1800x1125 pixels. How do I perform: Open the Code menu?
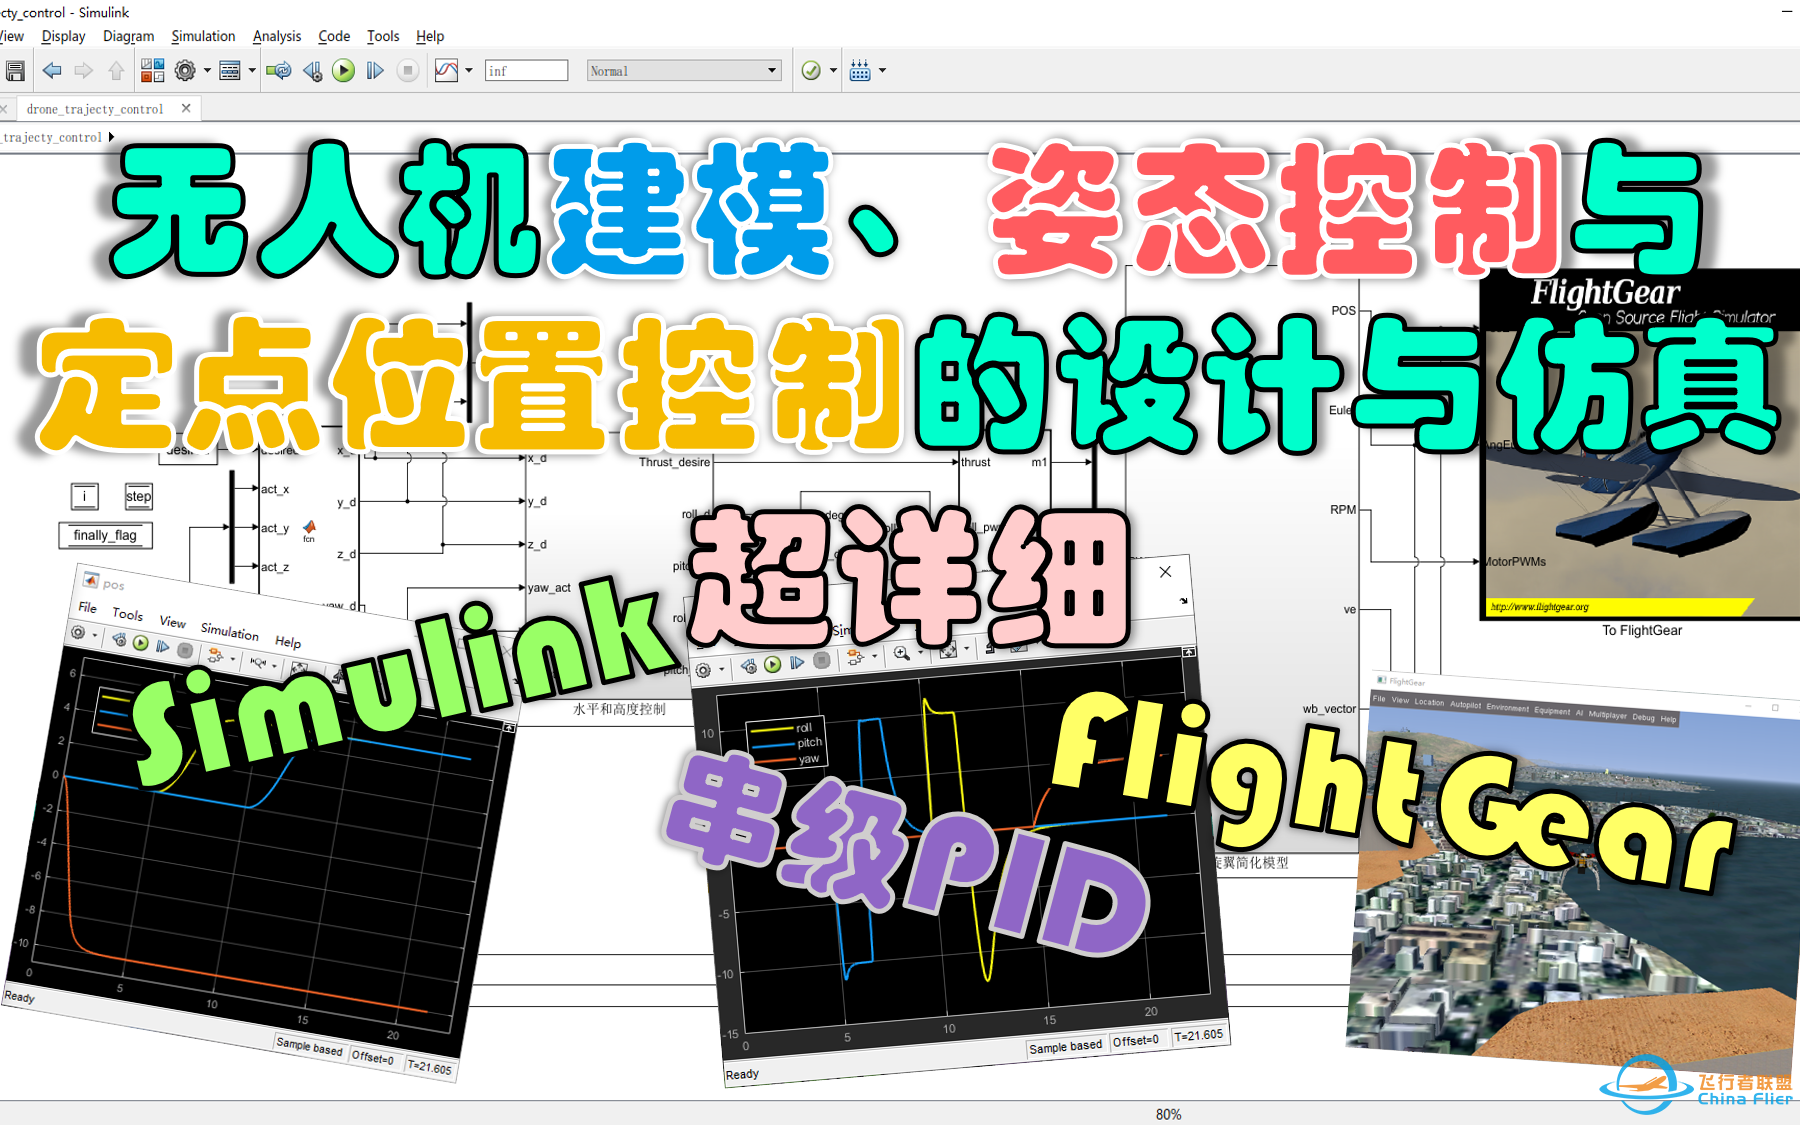(334, 36)
